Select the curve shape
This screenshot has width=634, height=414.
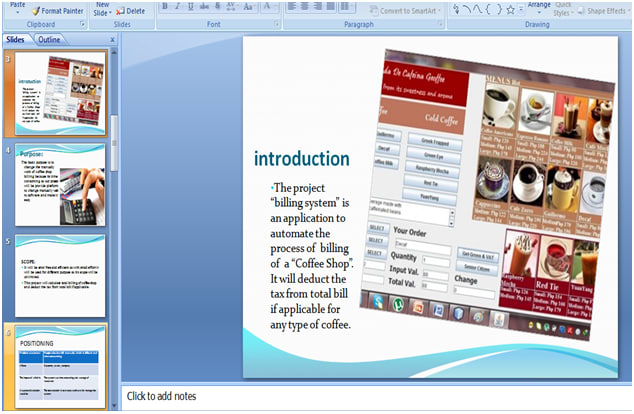tap(478, 10)
